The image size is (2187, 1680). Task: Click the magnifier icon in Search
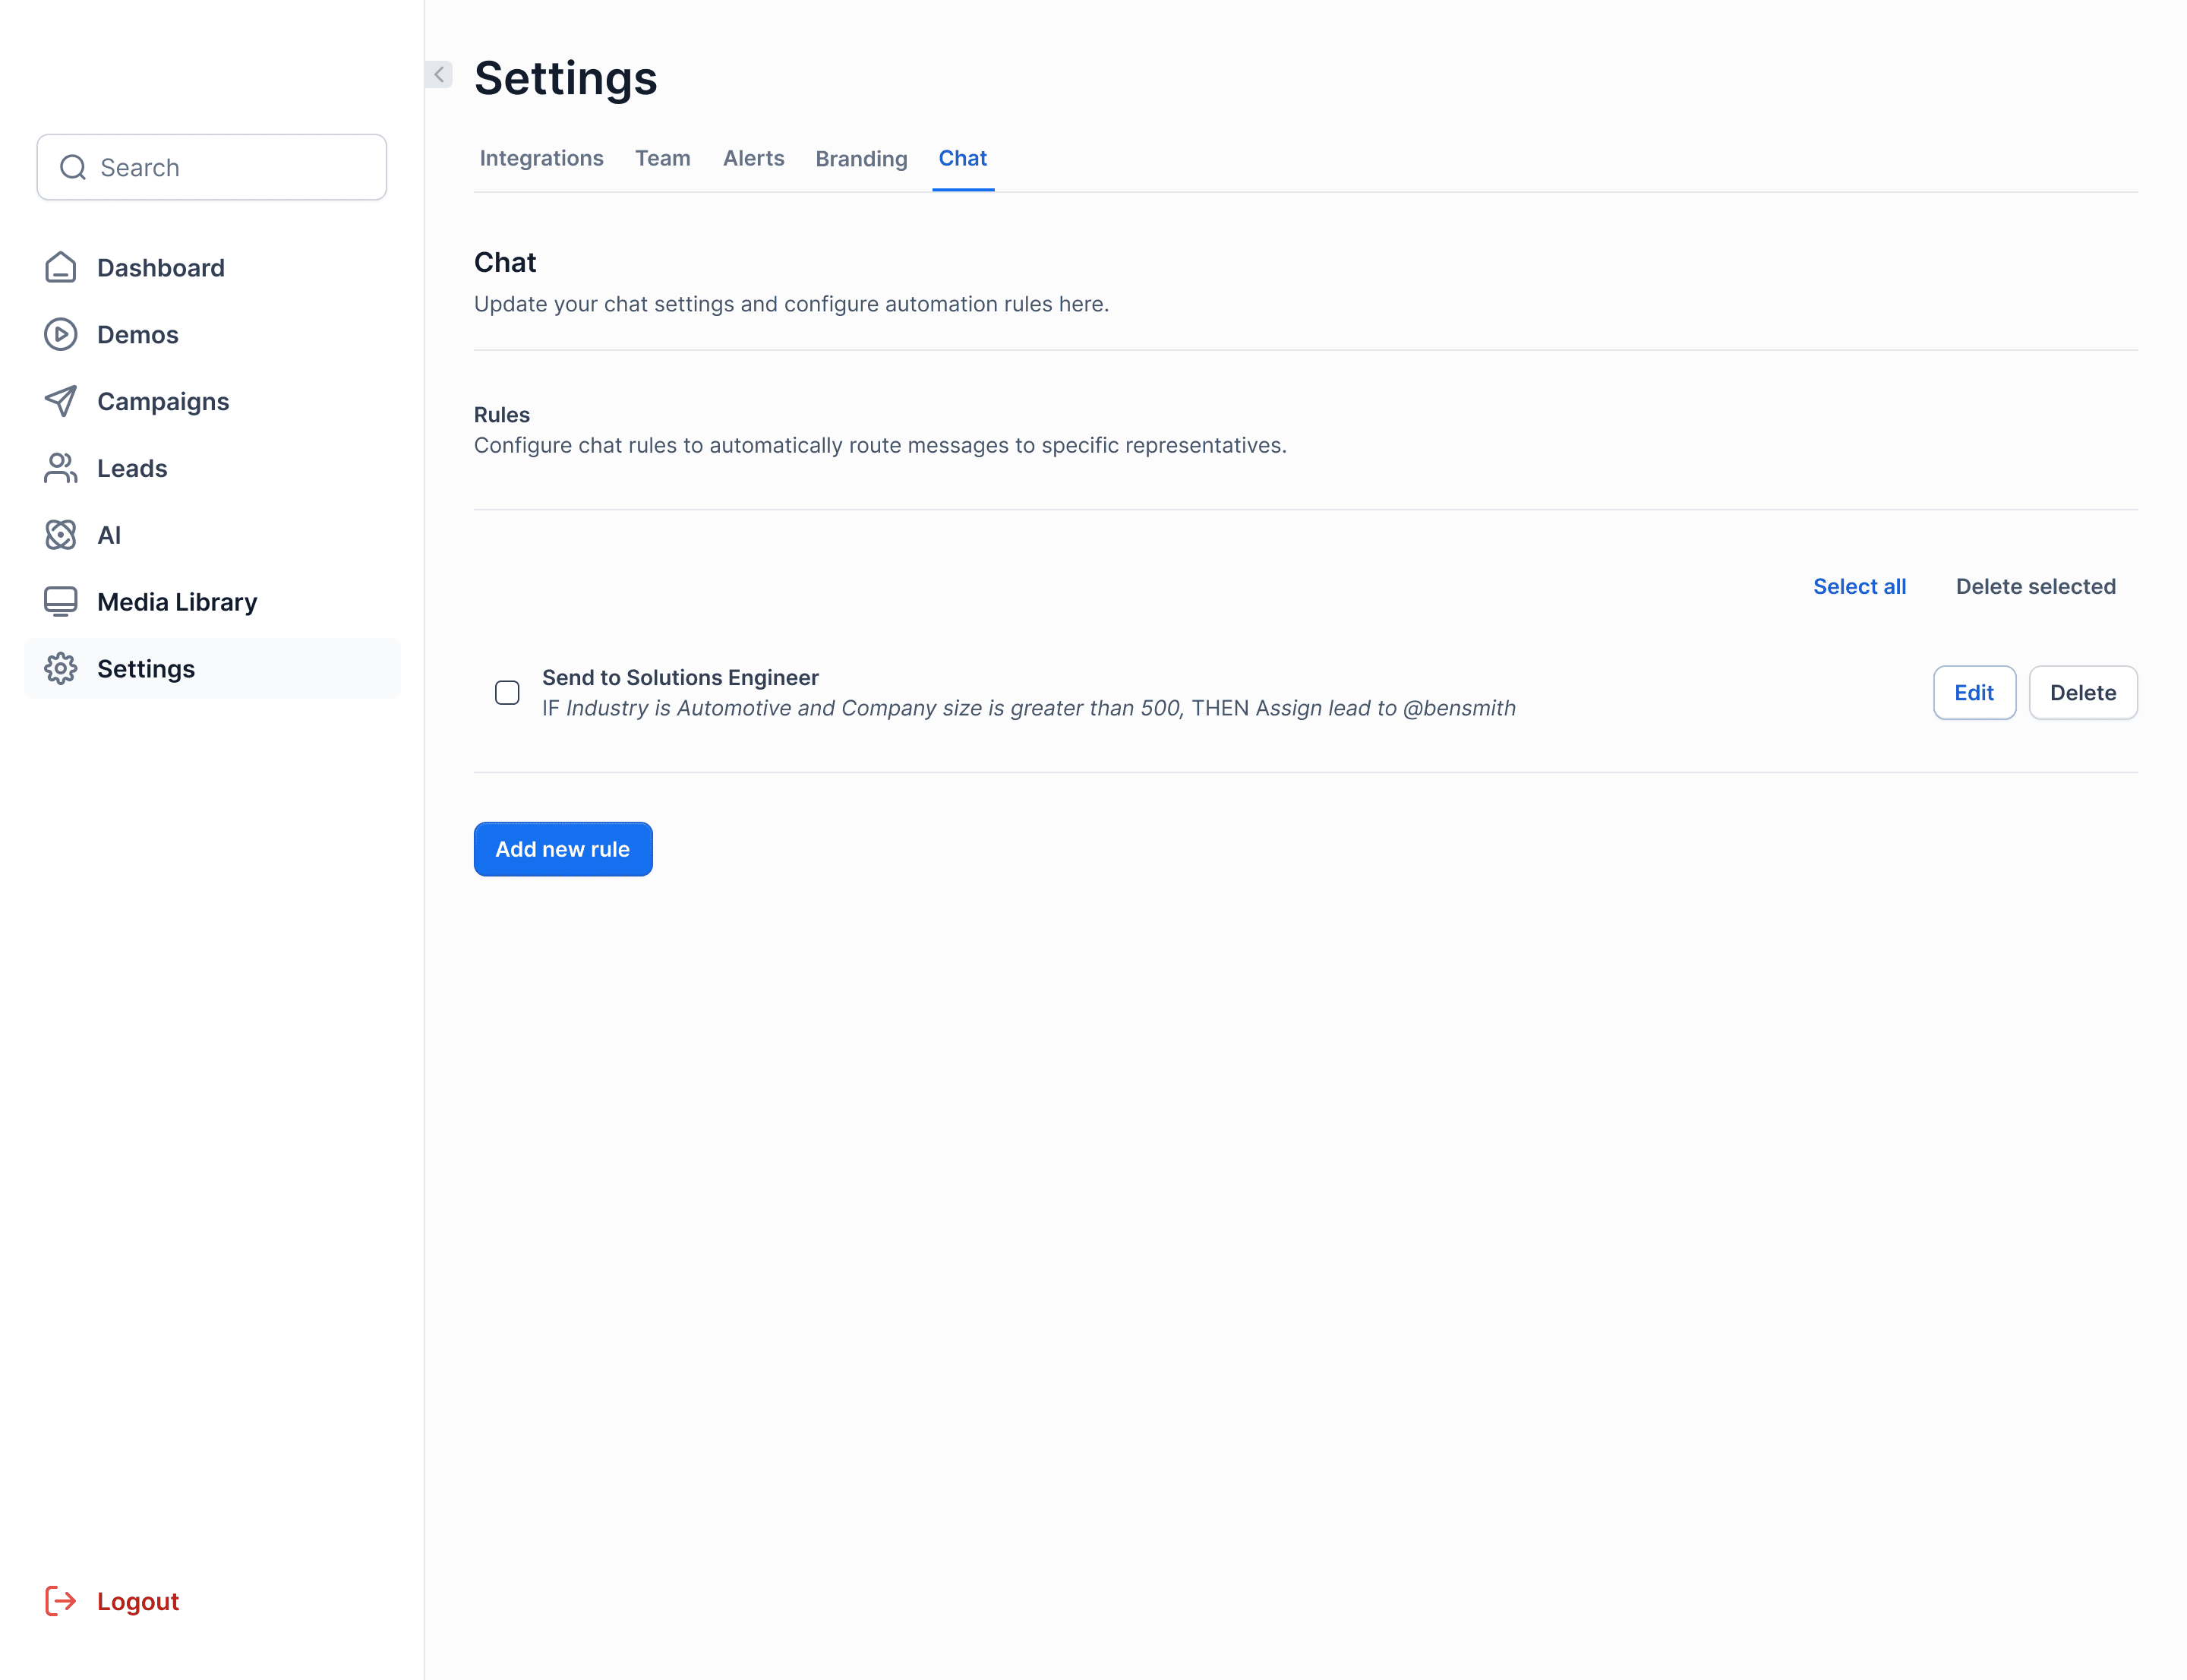(x=73, y=167)
